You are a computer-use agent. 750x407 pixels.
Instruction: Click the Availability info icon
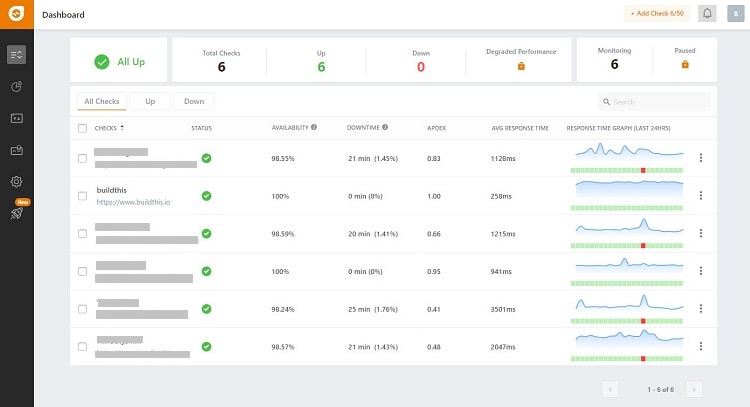[314, 127]
